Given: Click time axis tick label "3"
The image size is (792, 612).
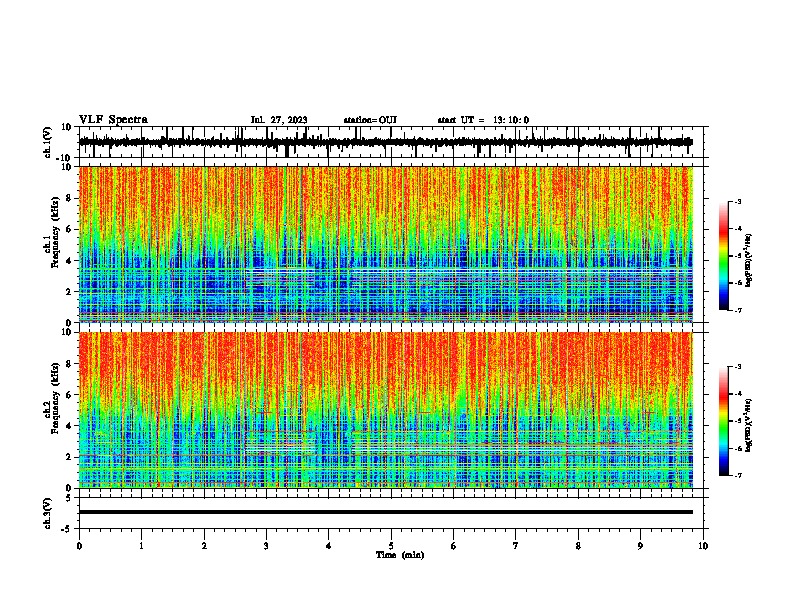Looking at the screenshot, I should click(266, 546).
